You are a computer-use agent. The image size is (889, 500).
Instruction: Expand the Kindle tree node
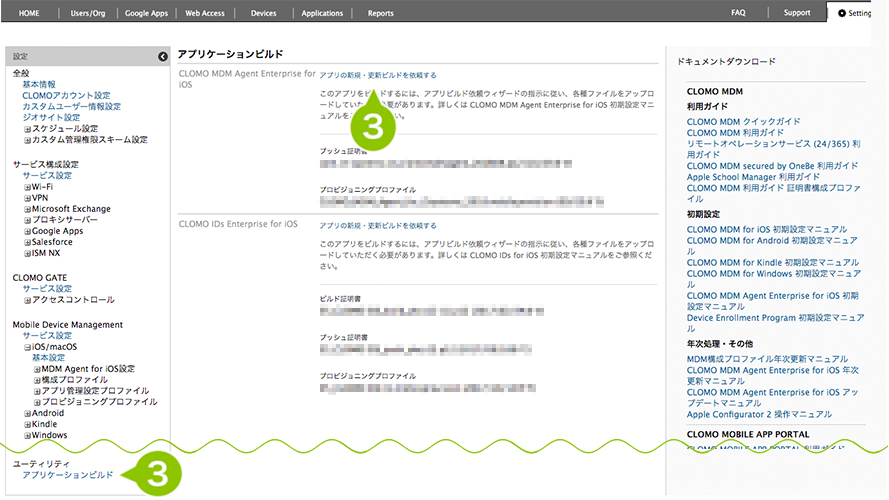click(27, 425)
